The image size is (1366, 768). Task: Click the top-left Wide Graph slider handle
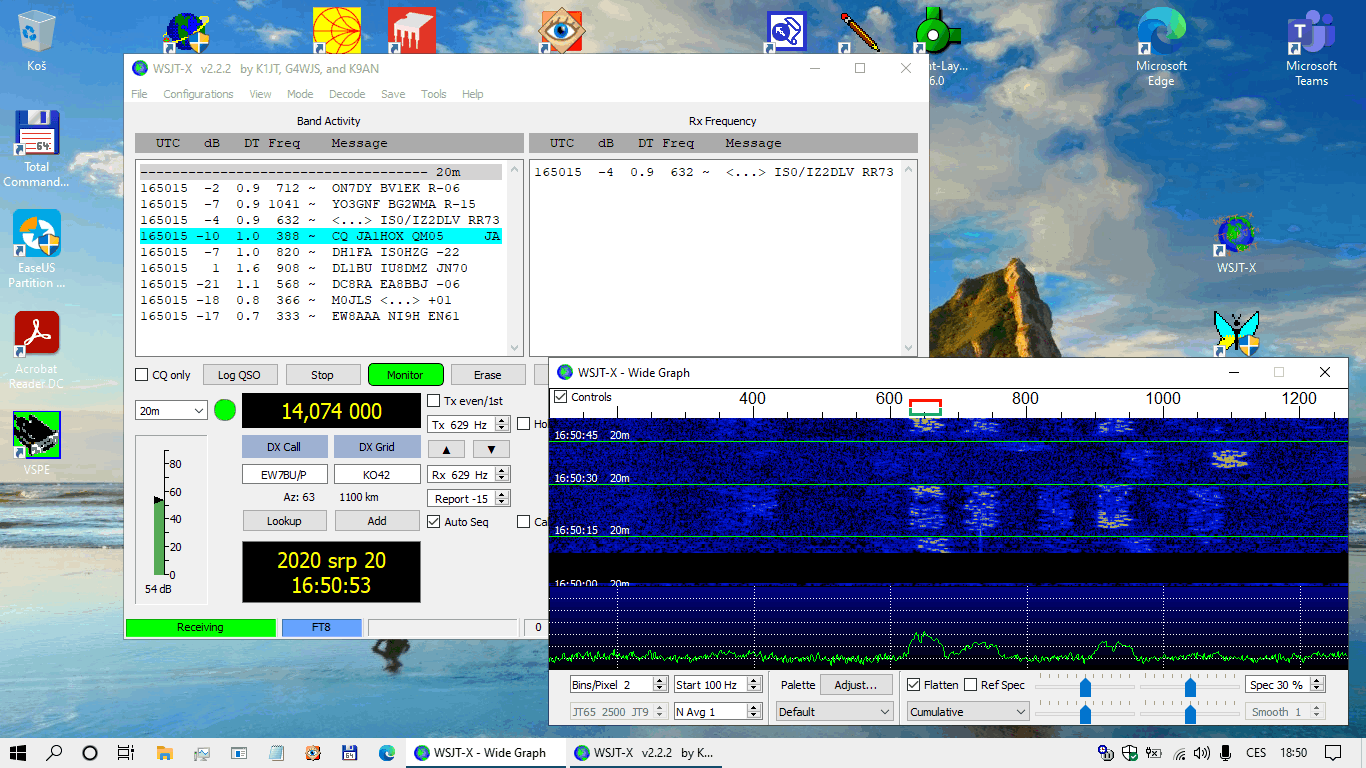(x=1085, y=686)
